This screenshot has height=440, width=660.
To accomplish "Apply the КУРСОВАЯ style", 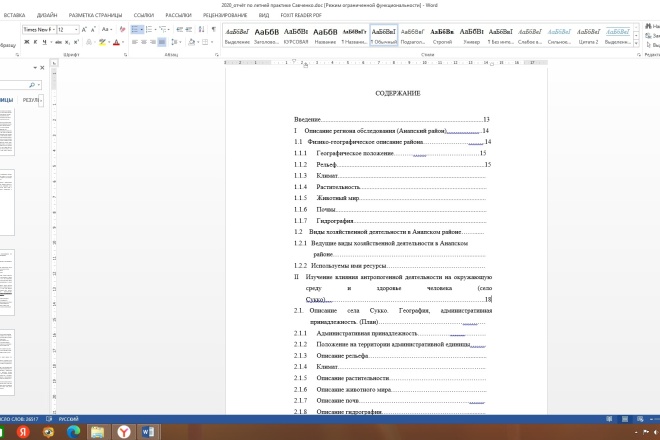I will pyautogui.click(x=296, y=36).
